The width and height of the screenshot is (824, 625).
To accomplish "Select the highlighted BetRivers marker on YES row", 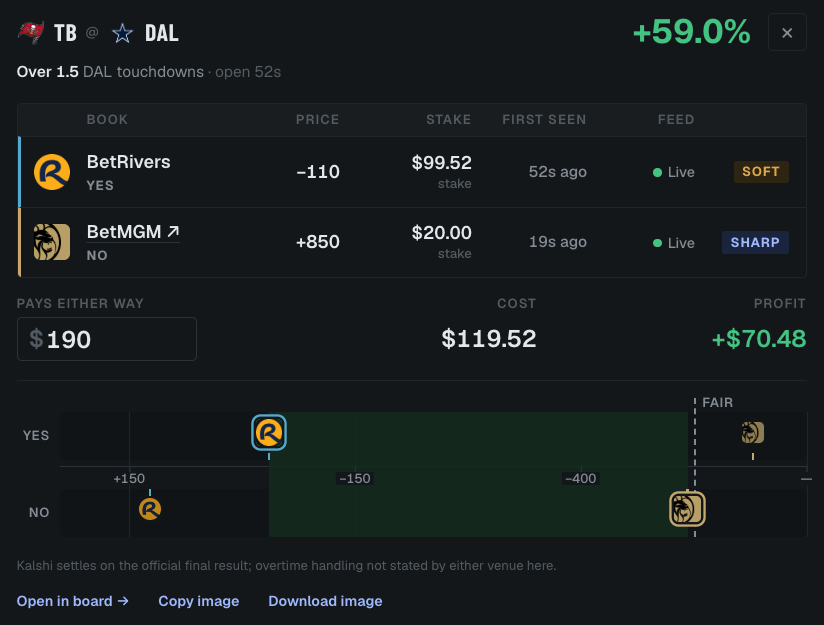I will click(x=269, y=433).
